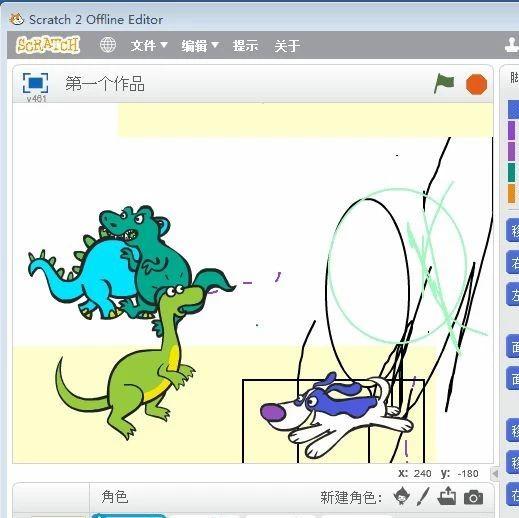Choose new sprite from library
The image size is (519, 518).
click(x=401, y=496)
